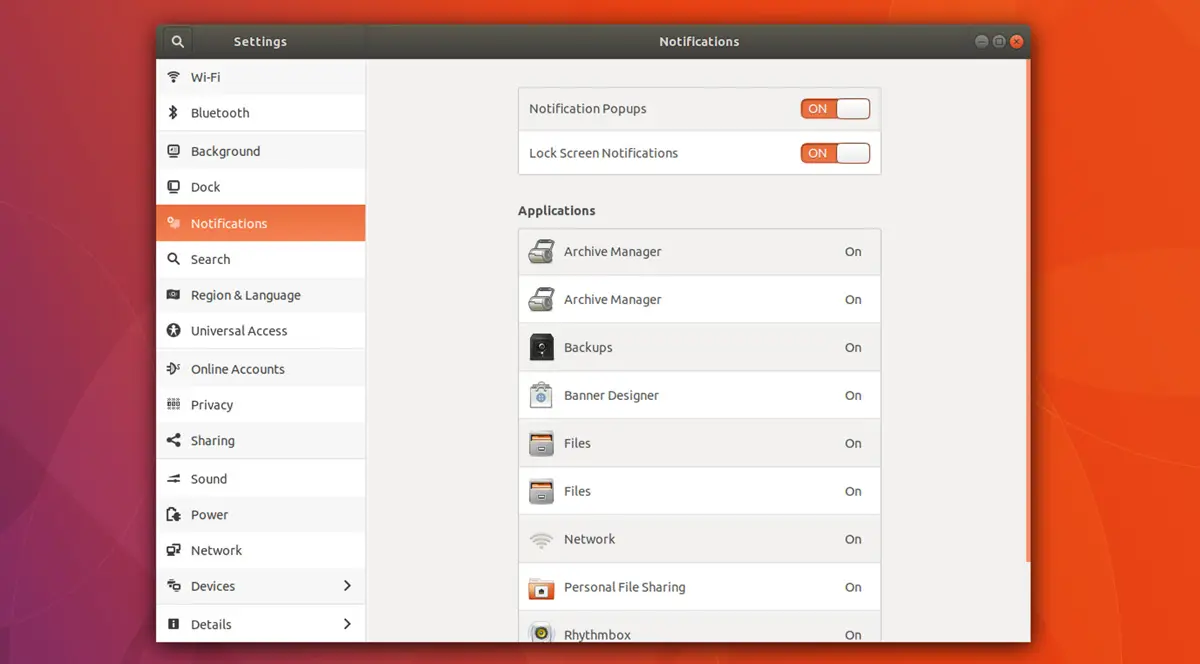
Task: Open first Archive Manager notification settings
Action: pyautogui.click(x=699, y=252)
